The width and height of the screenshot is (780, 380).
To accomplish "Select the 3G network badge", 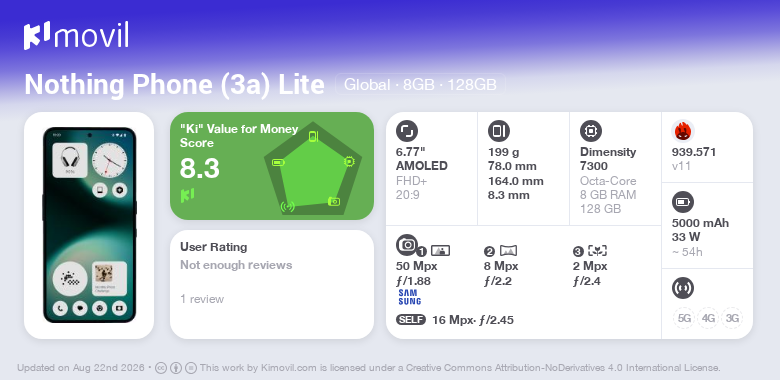I will [732, 318].
